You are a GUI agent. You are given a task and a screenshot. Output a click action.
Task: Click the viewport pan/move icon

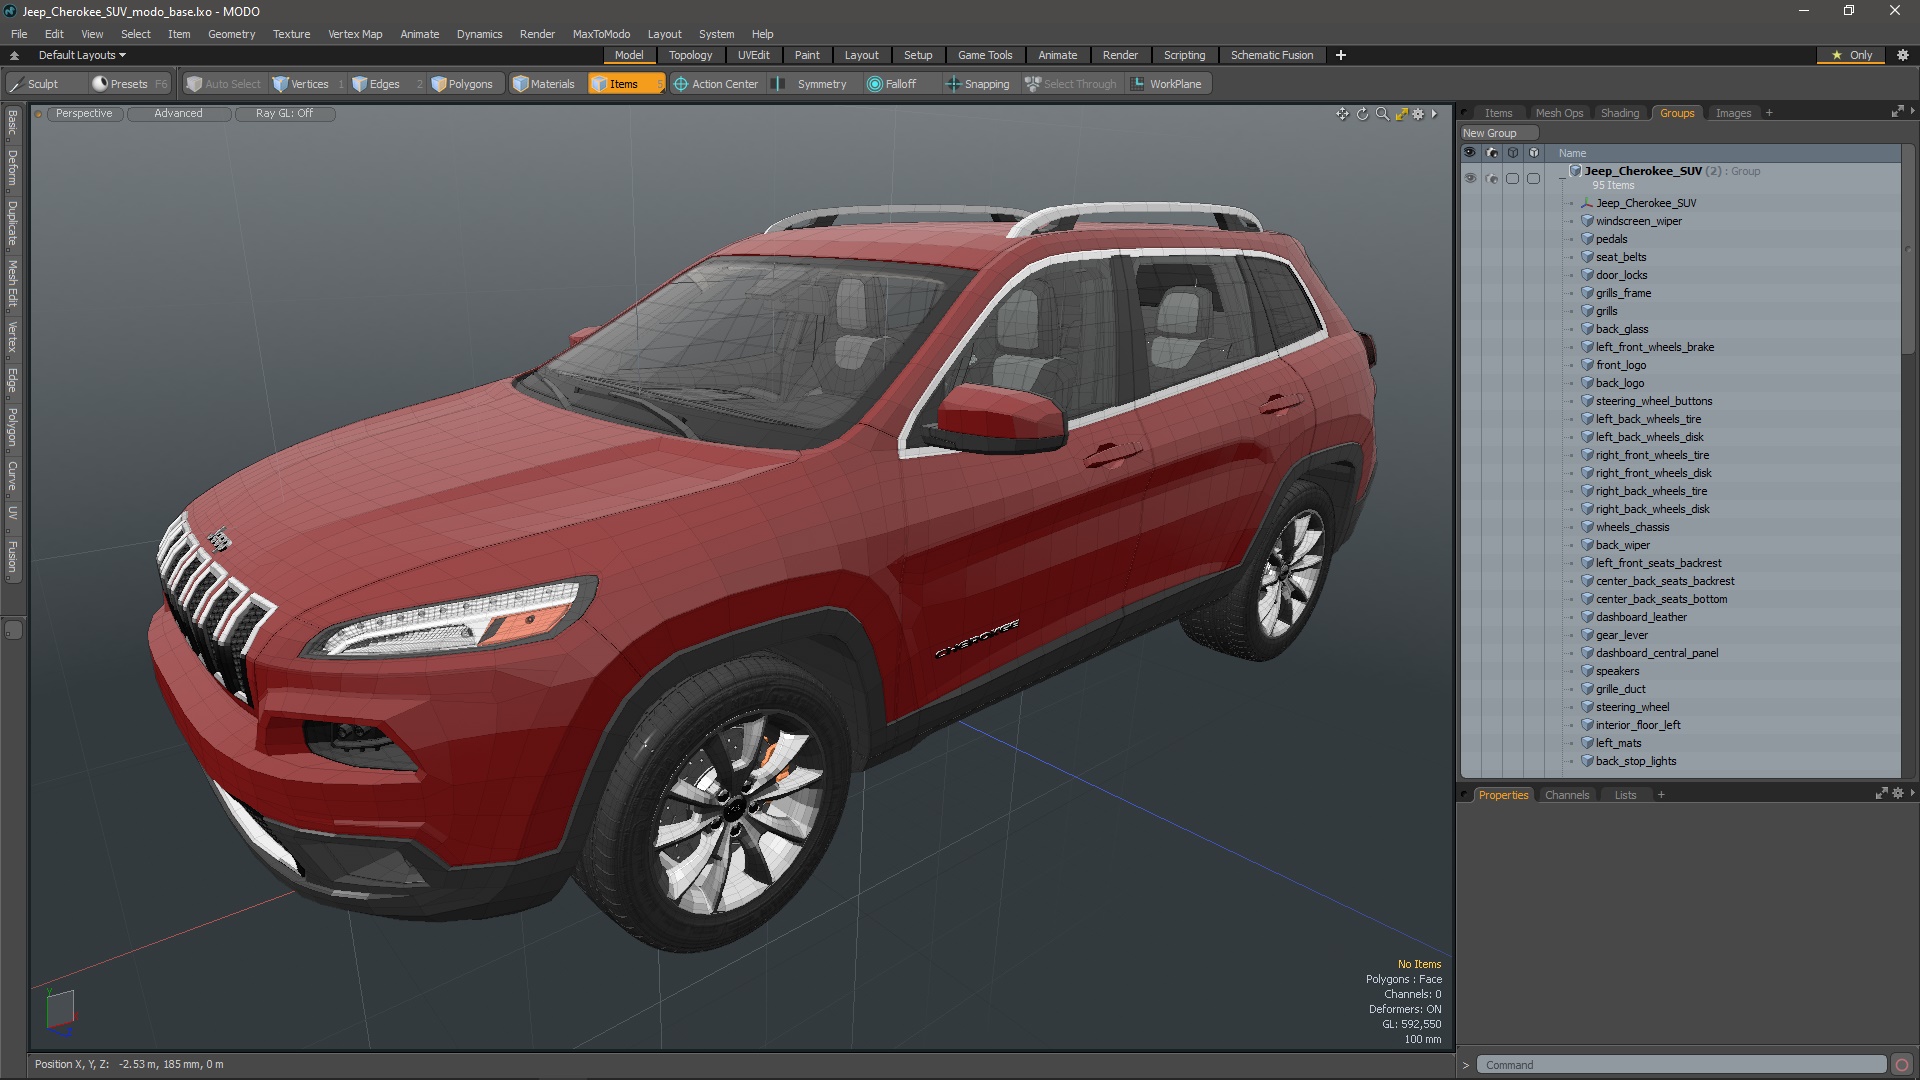tap(1342, 114)
